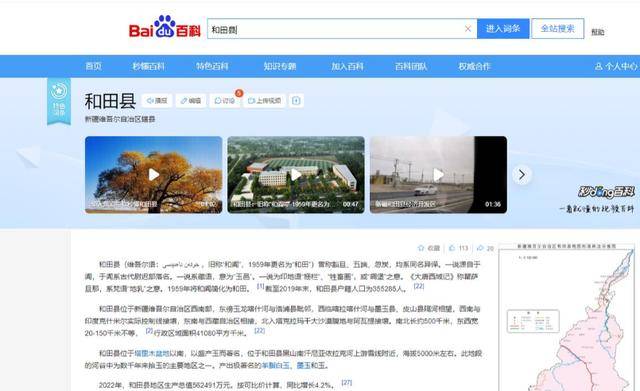The width and height of the screenshot is (640, 391).
Task: Open the Hotan County map image
Action: click(x=567, y=317)
